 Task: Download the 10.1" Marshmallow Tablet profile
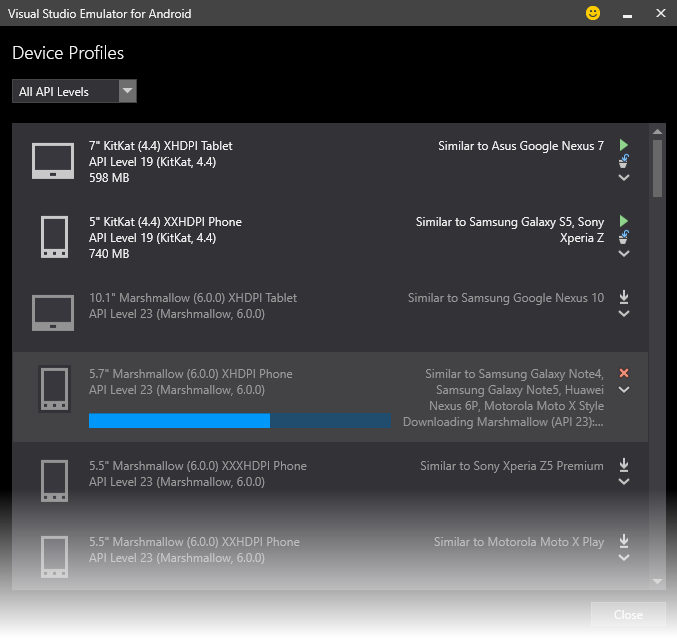click(x=624, y=297)
